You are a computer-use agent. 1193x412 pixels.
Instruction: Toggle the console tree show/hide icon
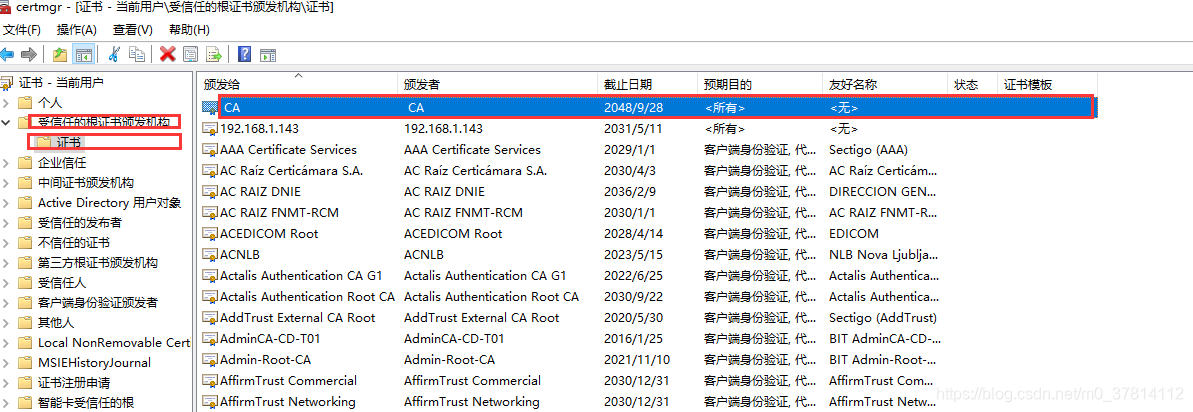click(x=83, y=54)
